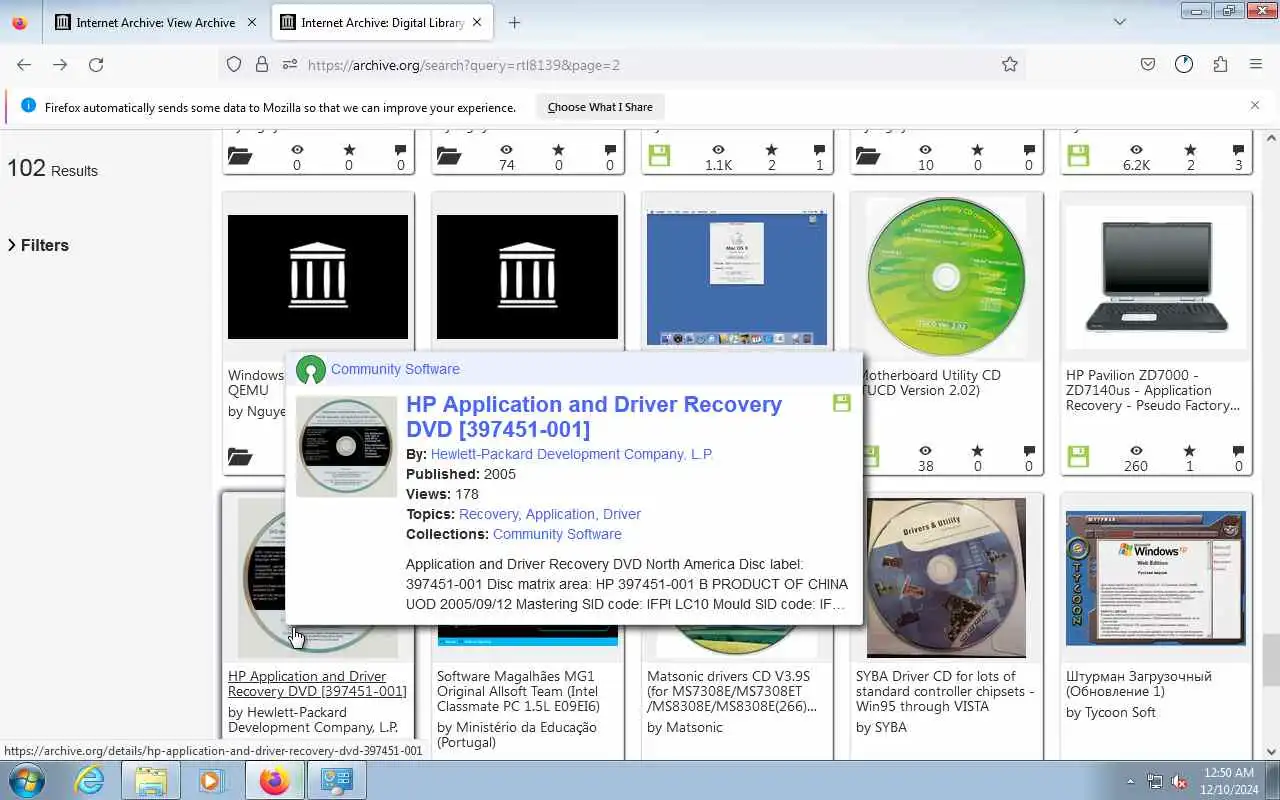This screenshot has width=1280, height=800.
Task: View site security via padlock icon
Action: click(x=262, y=64)
